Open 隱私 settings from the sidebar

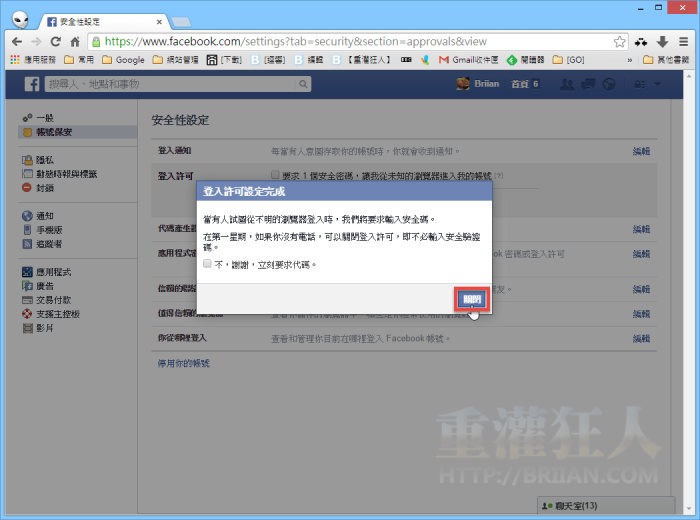(x=44, y=160)
